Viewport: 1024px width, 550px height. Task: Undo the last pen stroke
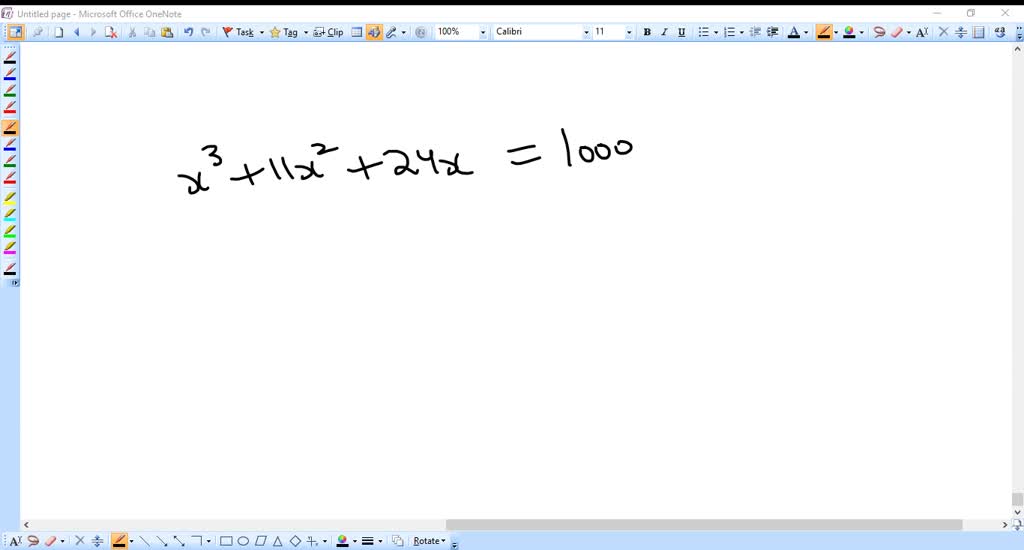point(189,32)
